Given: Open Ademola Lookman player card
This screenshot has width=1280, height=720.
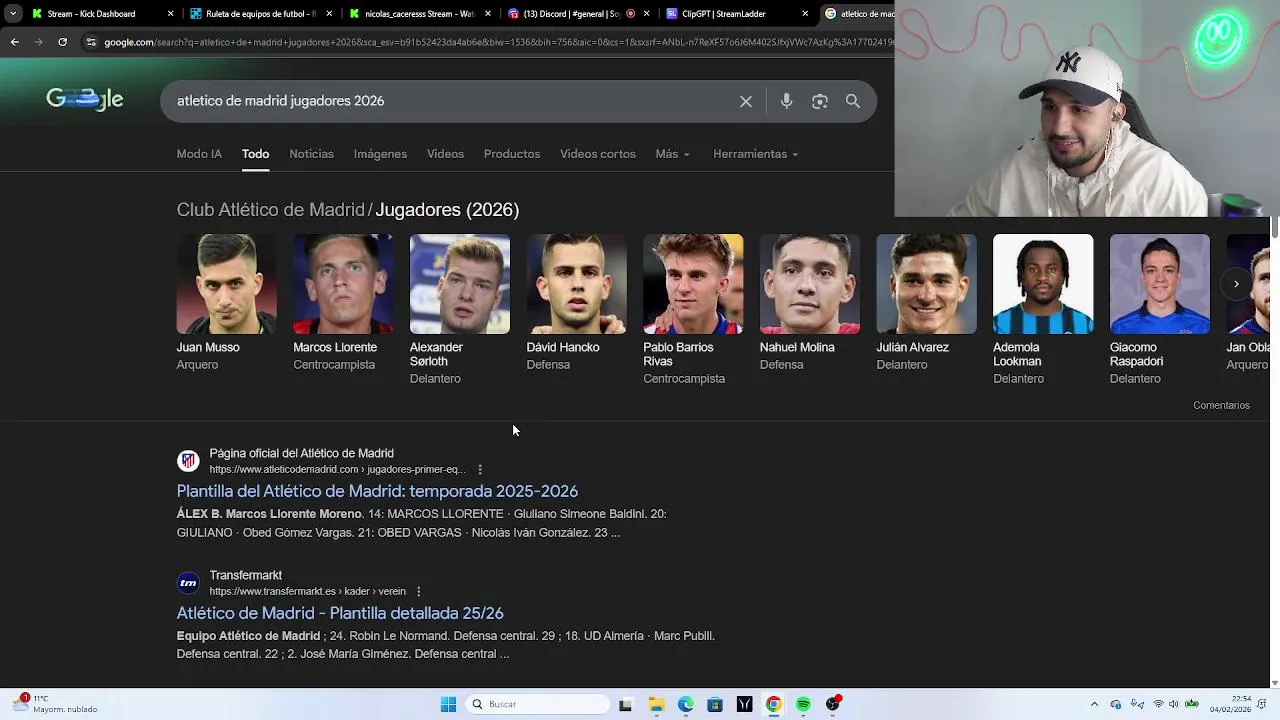Looking at the screenshot, I should click(x=1043, y=310).
